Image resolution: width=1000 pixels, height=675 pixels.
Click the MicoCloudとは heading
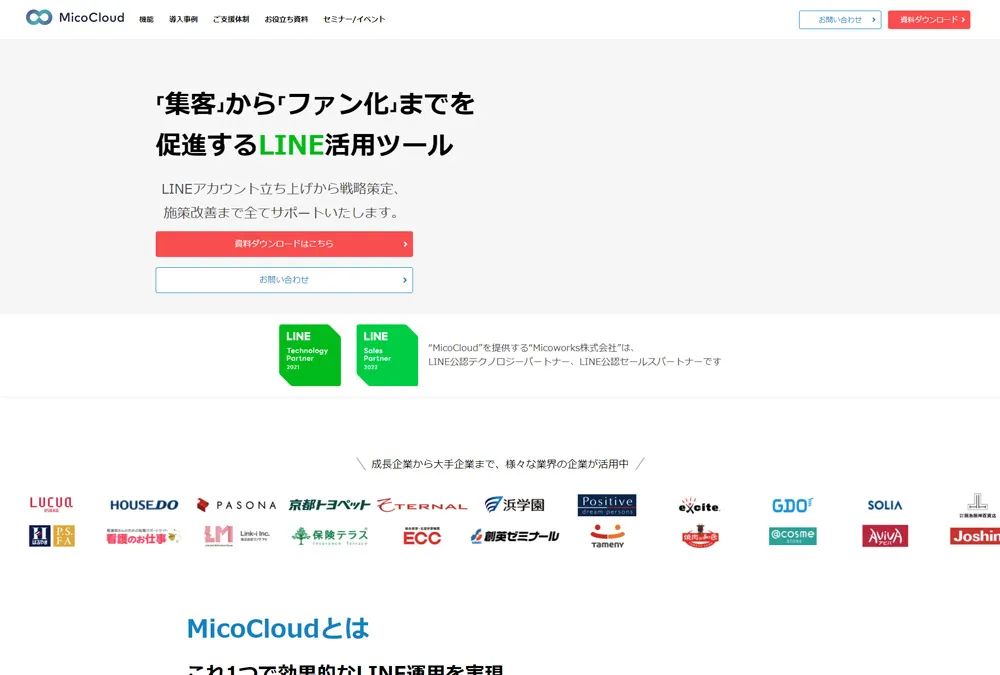pos(278,628)
